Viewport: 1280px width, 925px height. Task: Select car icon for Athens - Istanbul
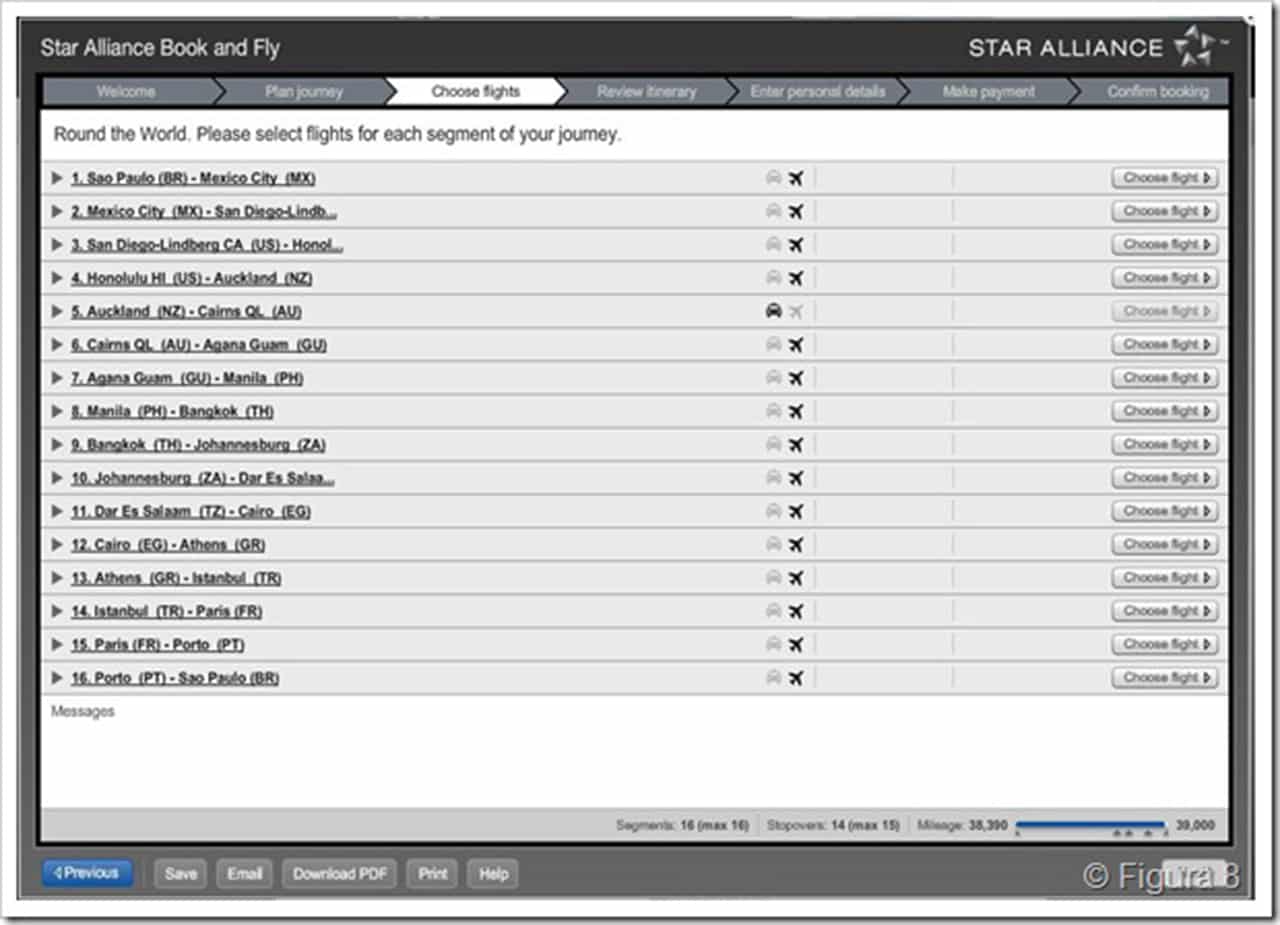click(x=773, y=578)
